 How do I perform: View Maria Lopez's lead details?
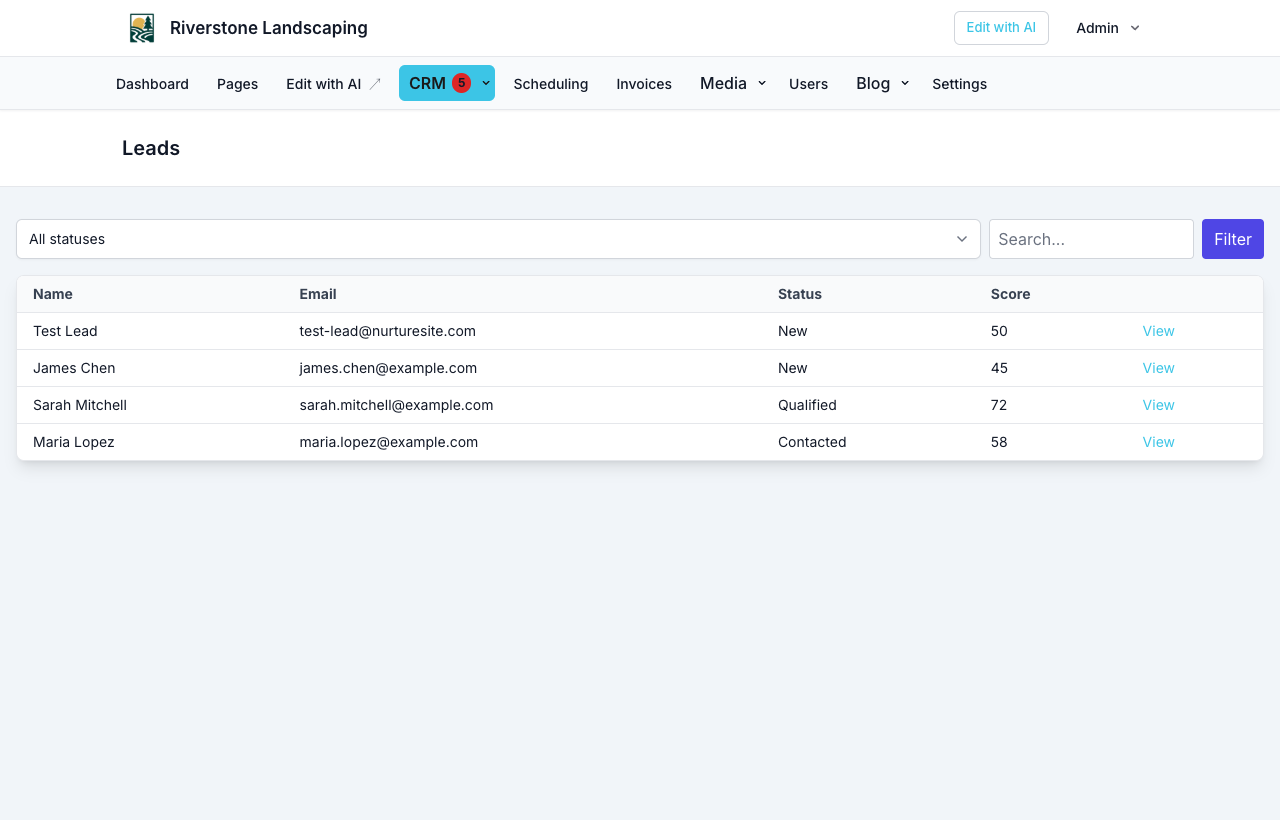(1158, 442)
